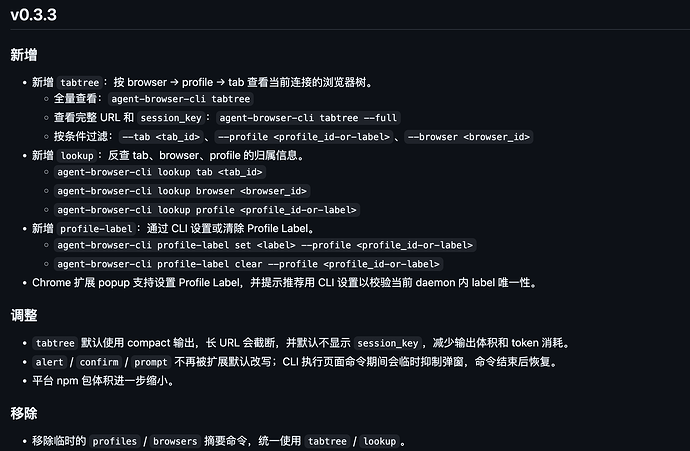690x451 pixels.
Task: Click the tabtree code tag in first bullet
Action: point(80,82)
